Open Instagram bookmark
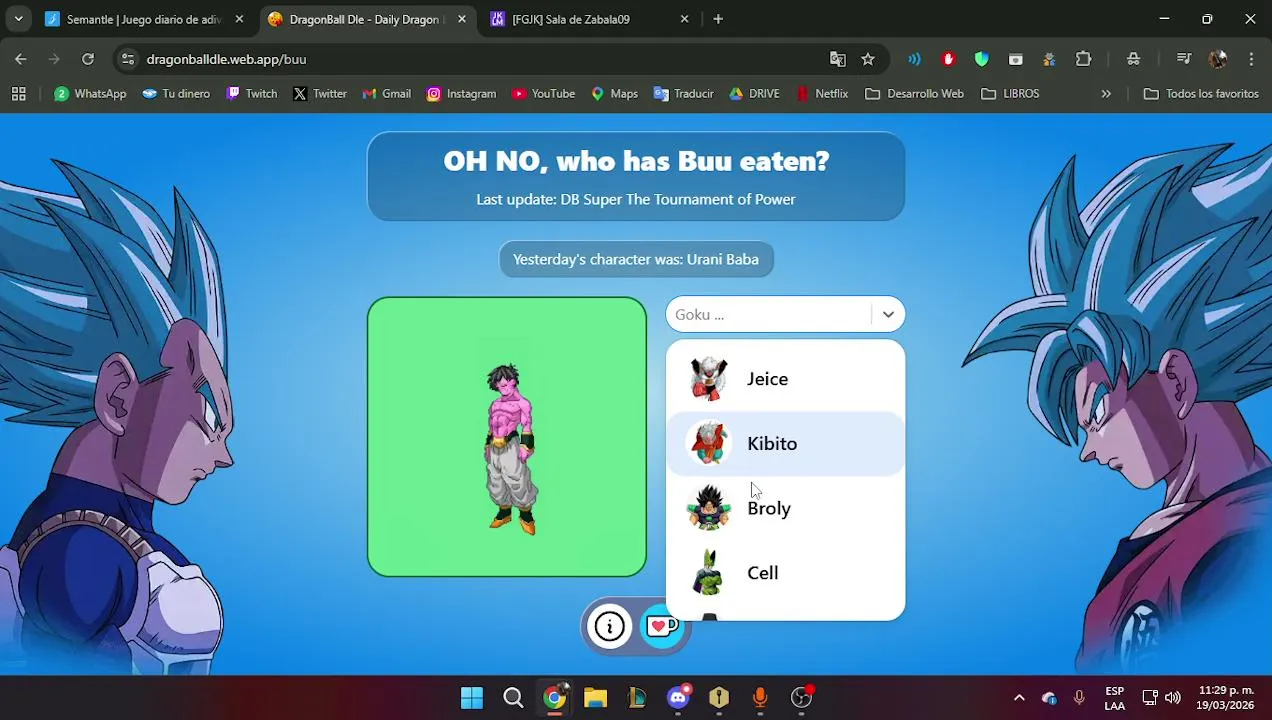Image resolution: width=1272 pixels, height=720 pixels. 461,94
